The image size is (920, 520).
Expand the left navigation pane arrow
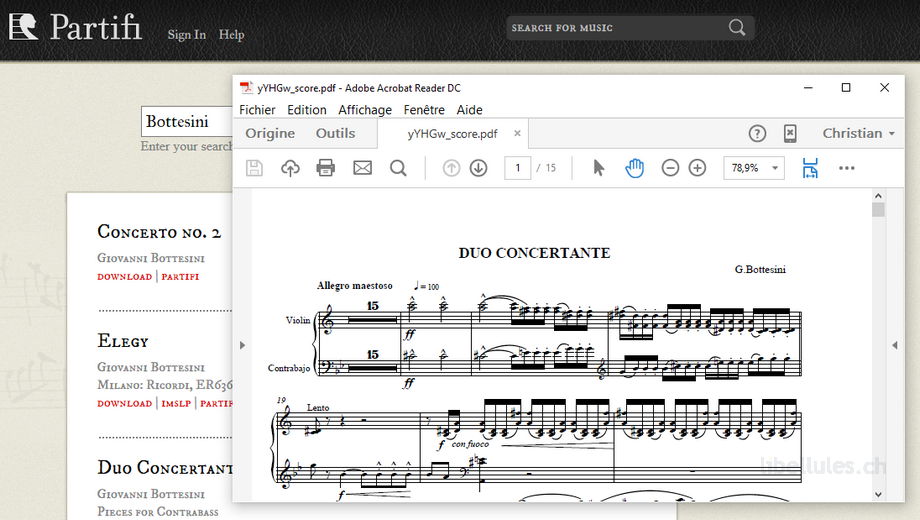pyautogui.click(x=242, y=345)
